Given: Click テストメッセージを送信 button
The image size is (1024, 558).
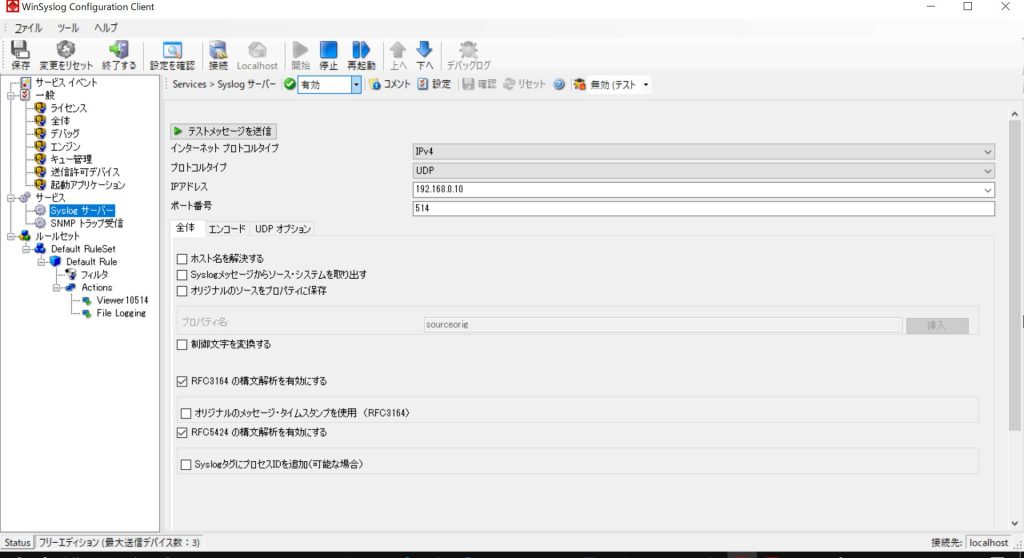Looking at the screenshot, I should (x=223, y=131).
